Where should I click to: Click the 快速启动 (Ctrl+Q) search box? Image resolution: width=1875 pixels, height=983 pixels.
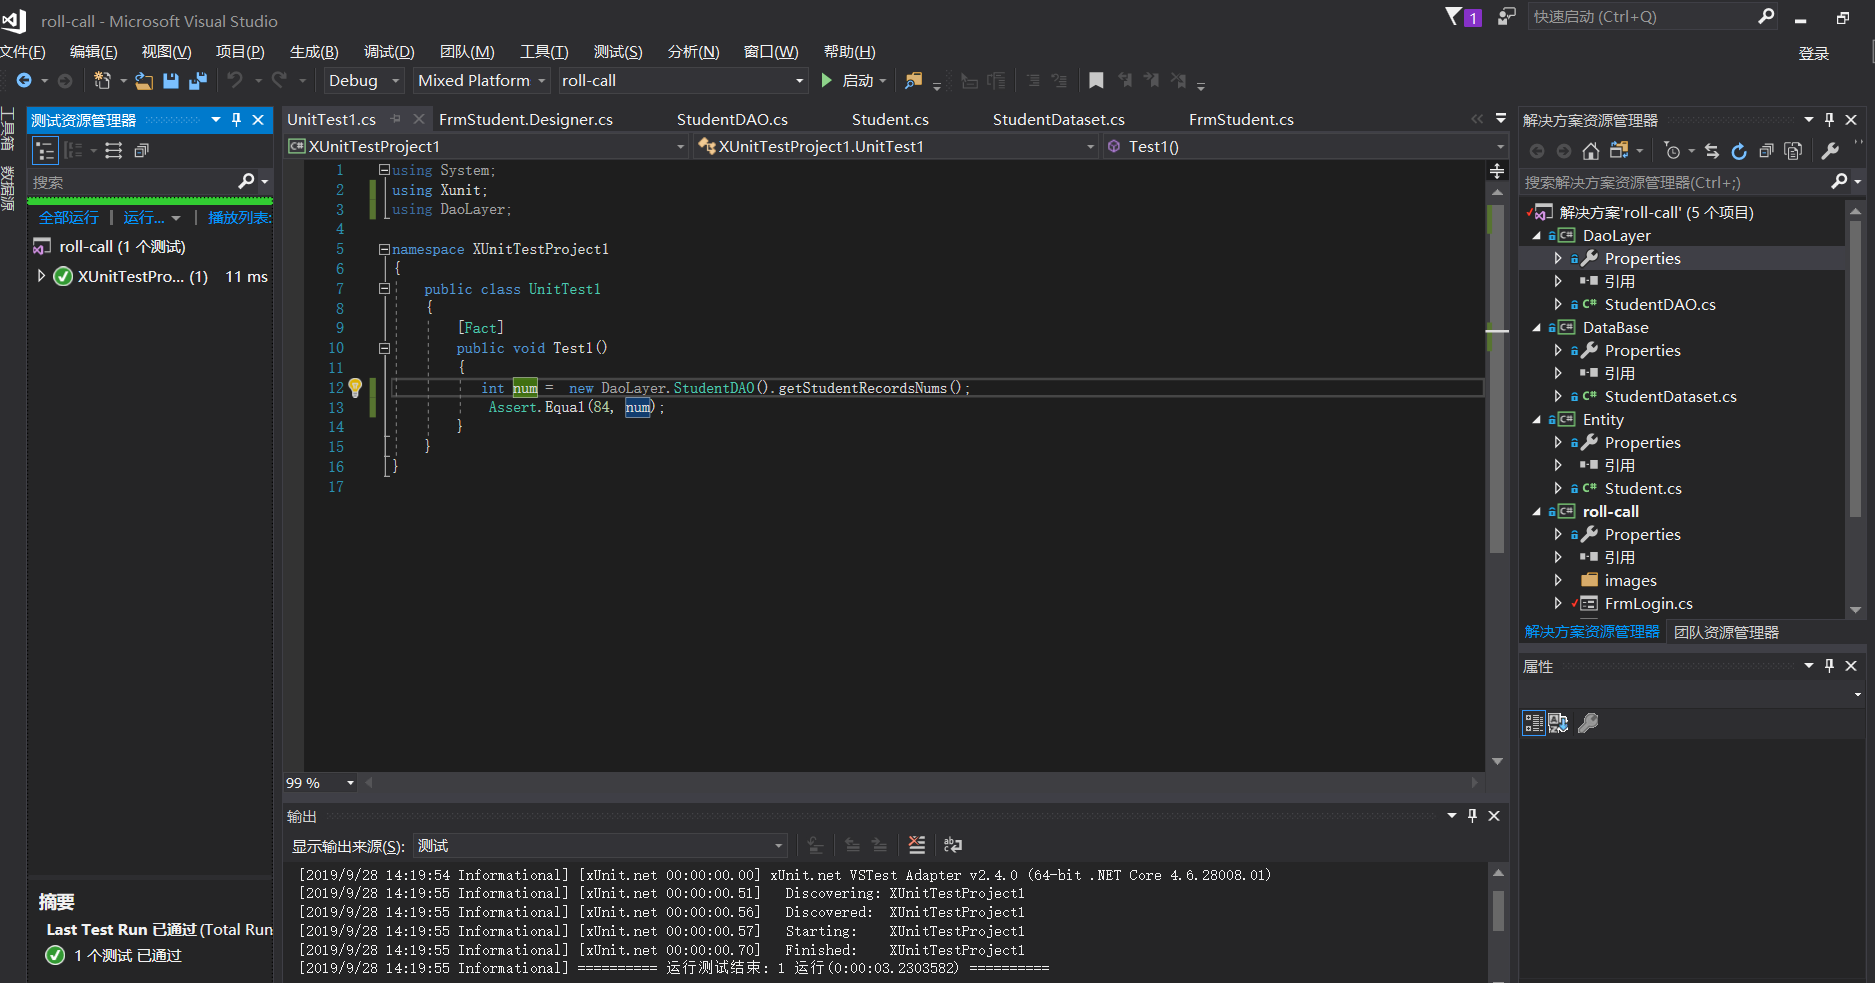(x=1642, y=17)
